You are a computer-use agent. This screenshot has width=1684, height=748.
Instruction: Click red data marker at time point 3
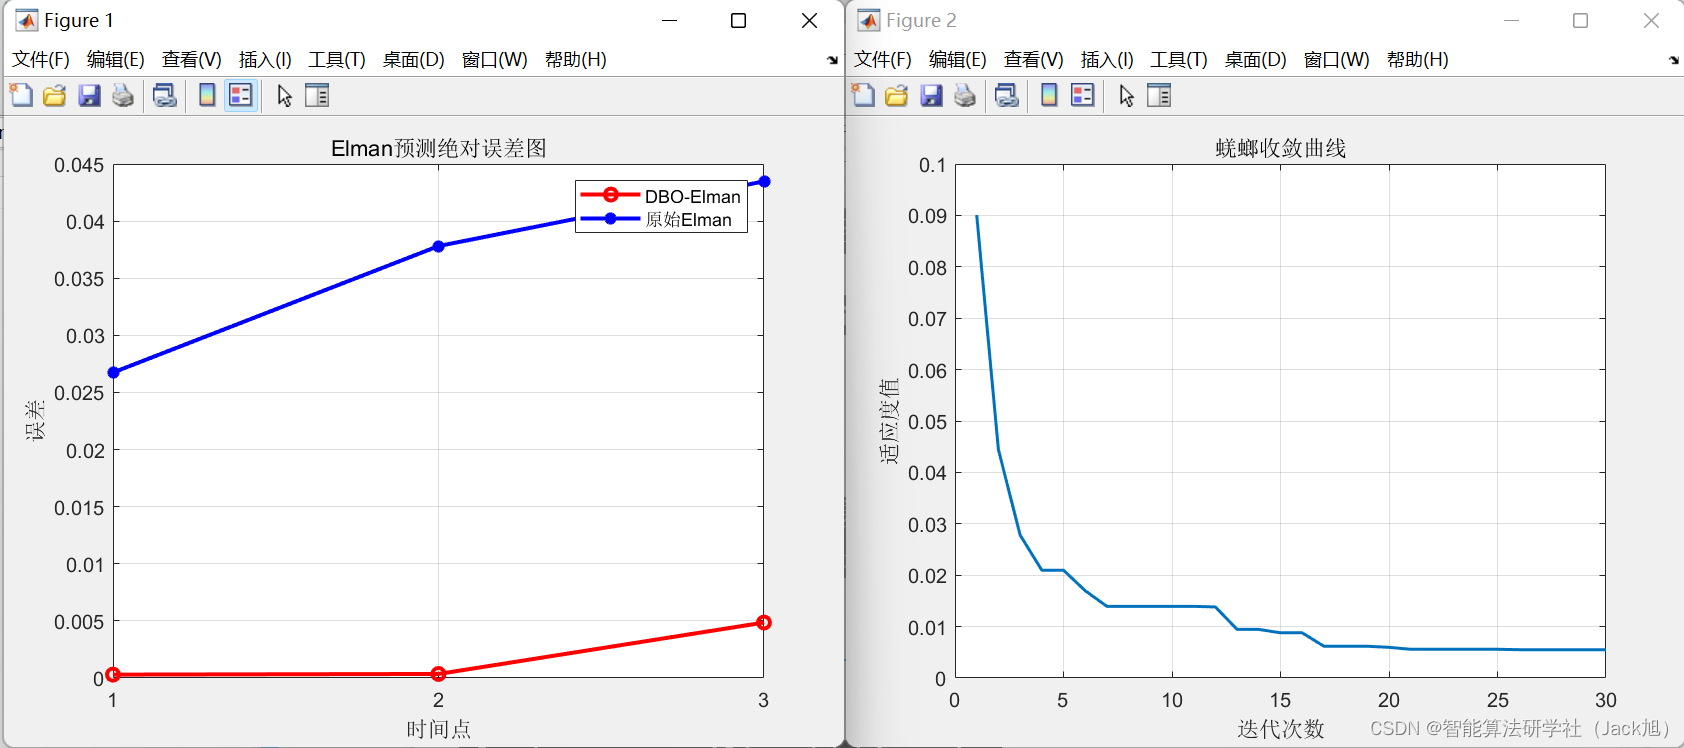coord(764,622)
